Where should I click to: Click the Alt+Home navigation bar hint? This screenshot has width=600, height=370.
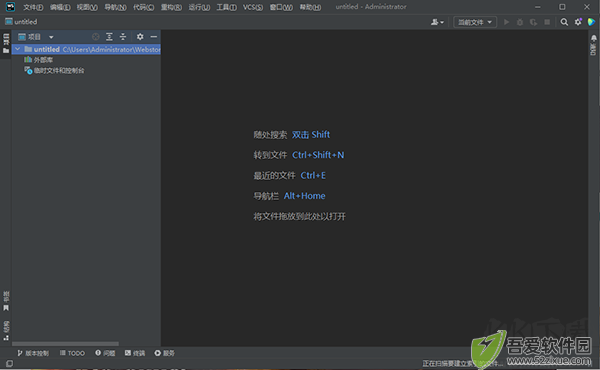305,196
